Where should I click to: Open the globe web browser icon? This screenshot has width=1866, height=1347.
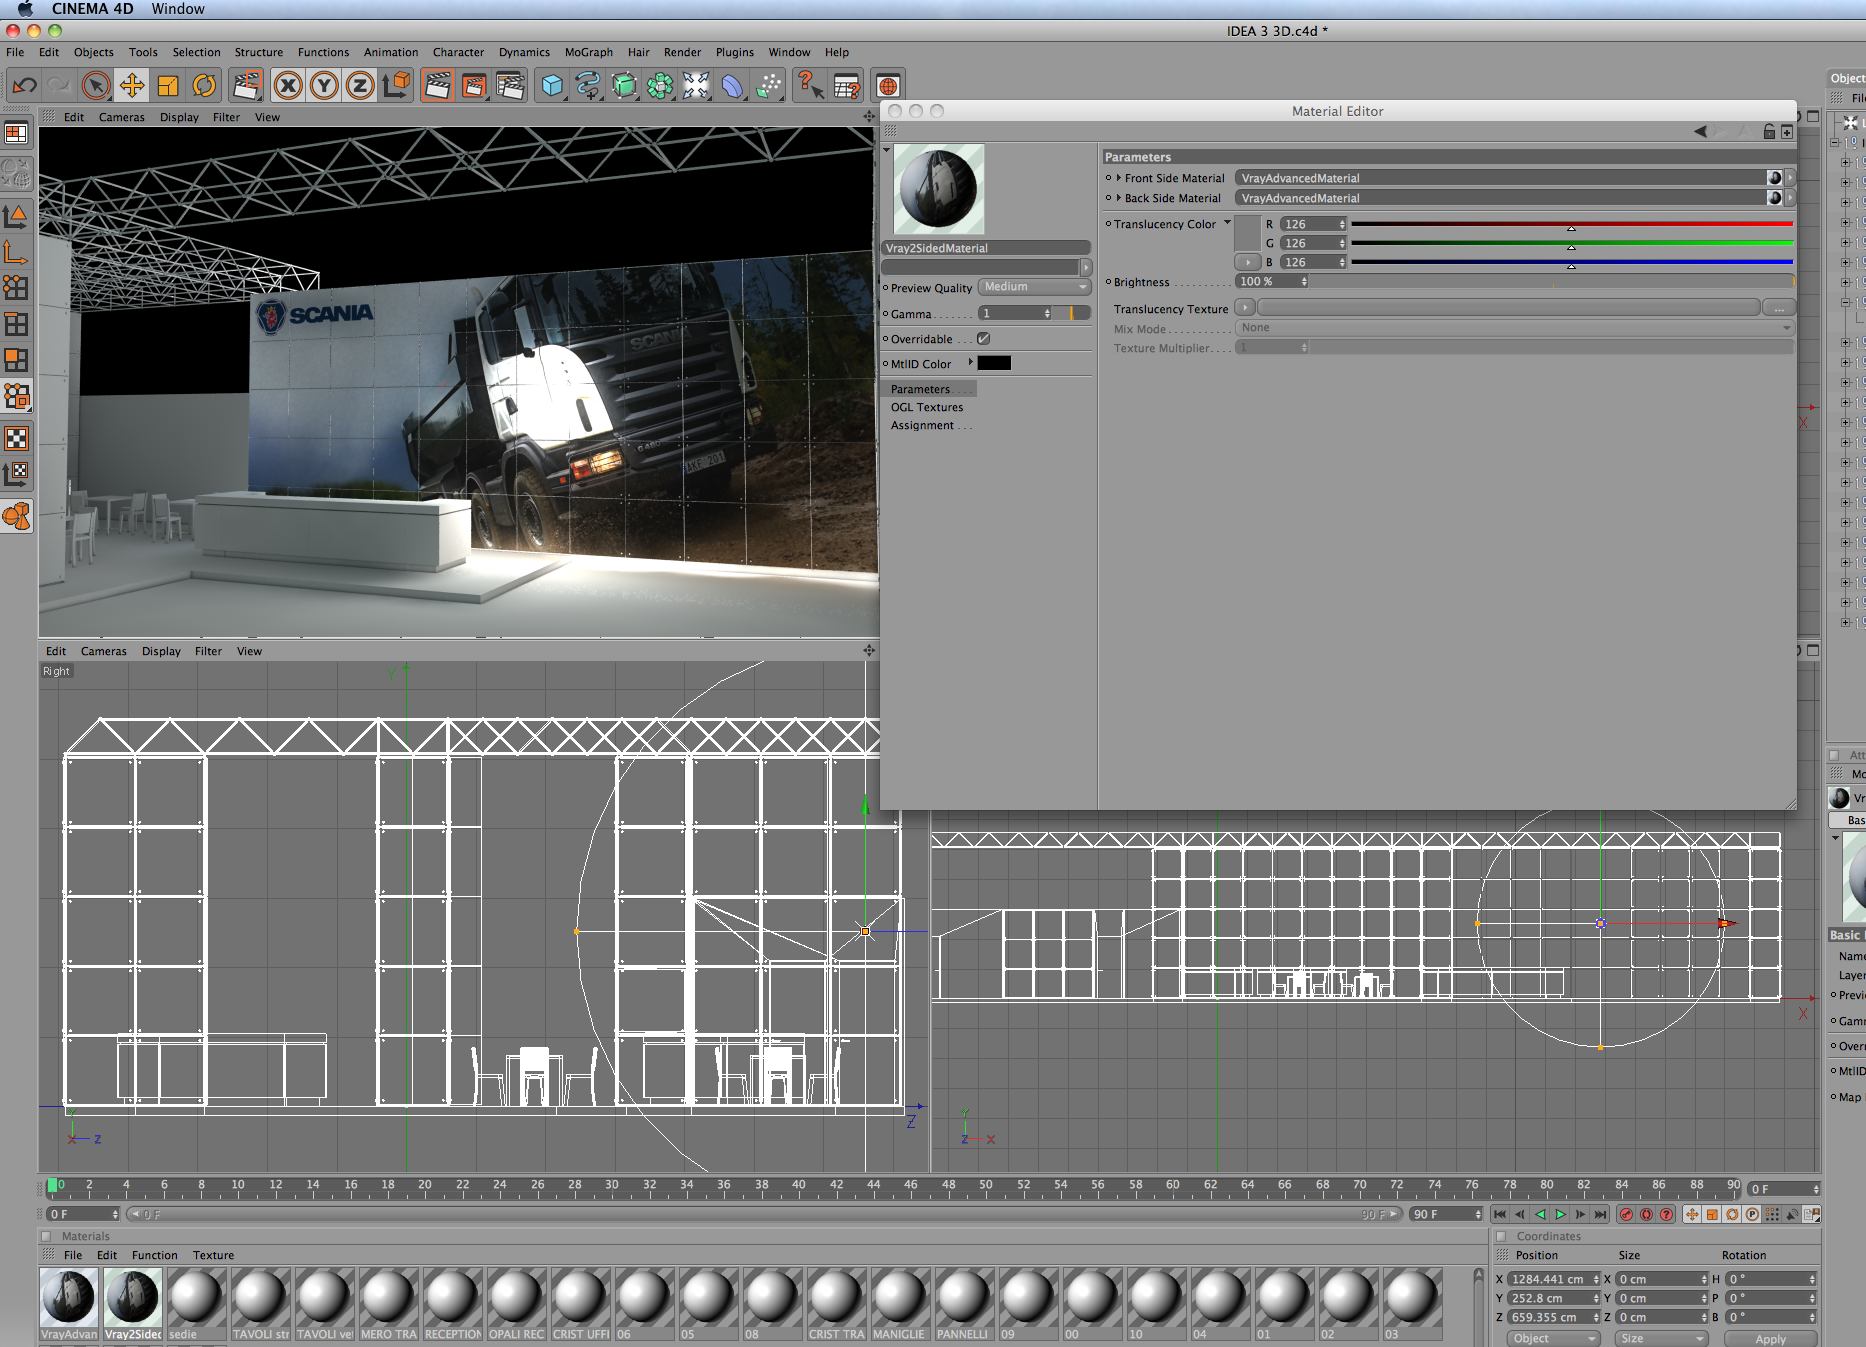coord(888,86)
